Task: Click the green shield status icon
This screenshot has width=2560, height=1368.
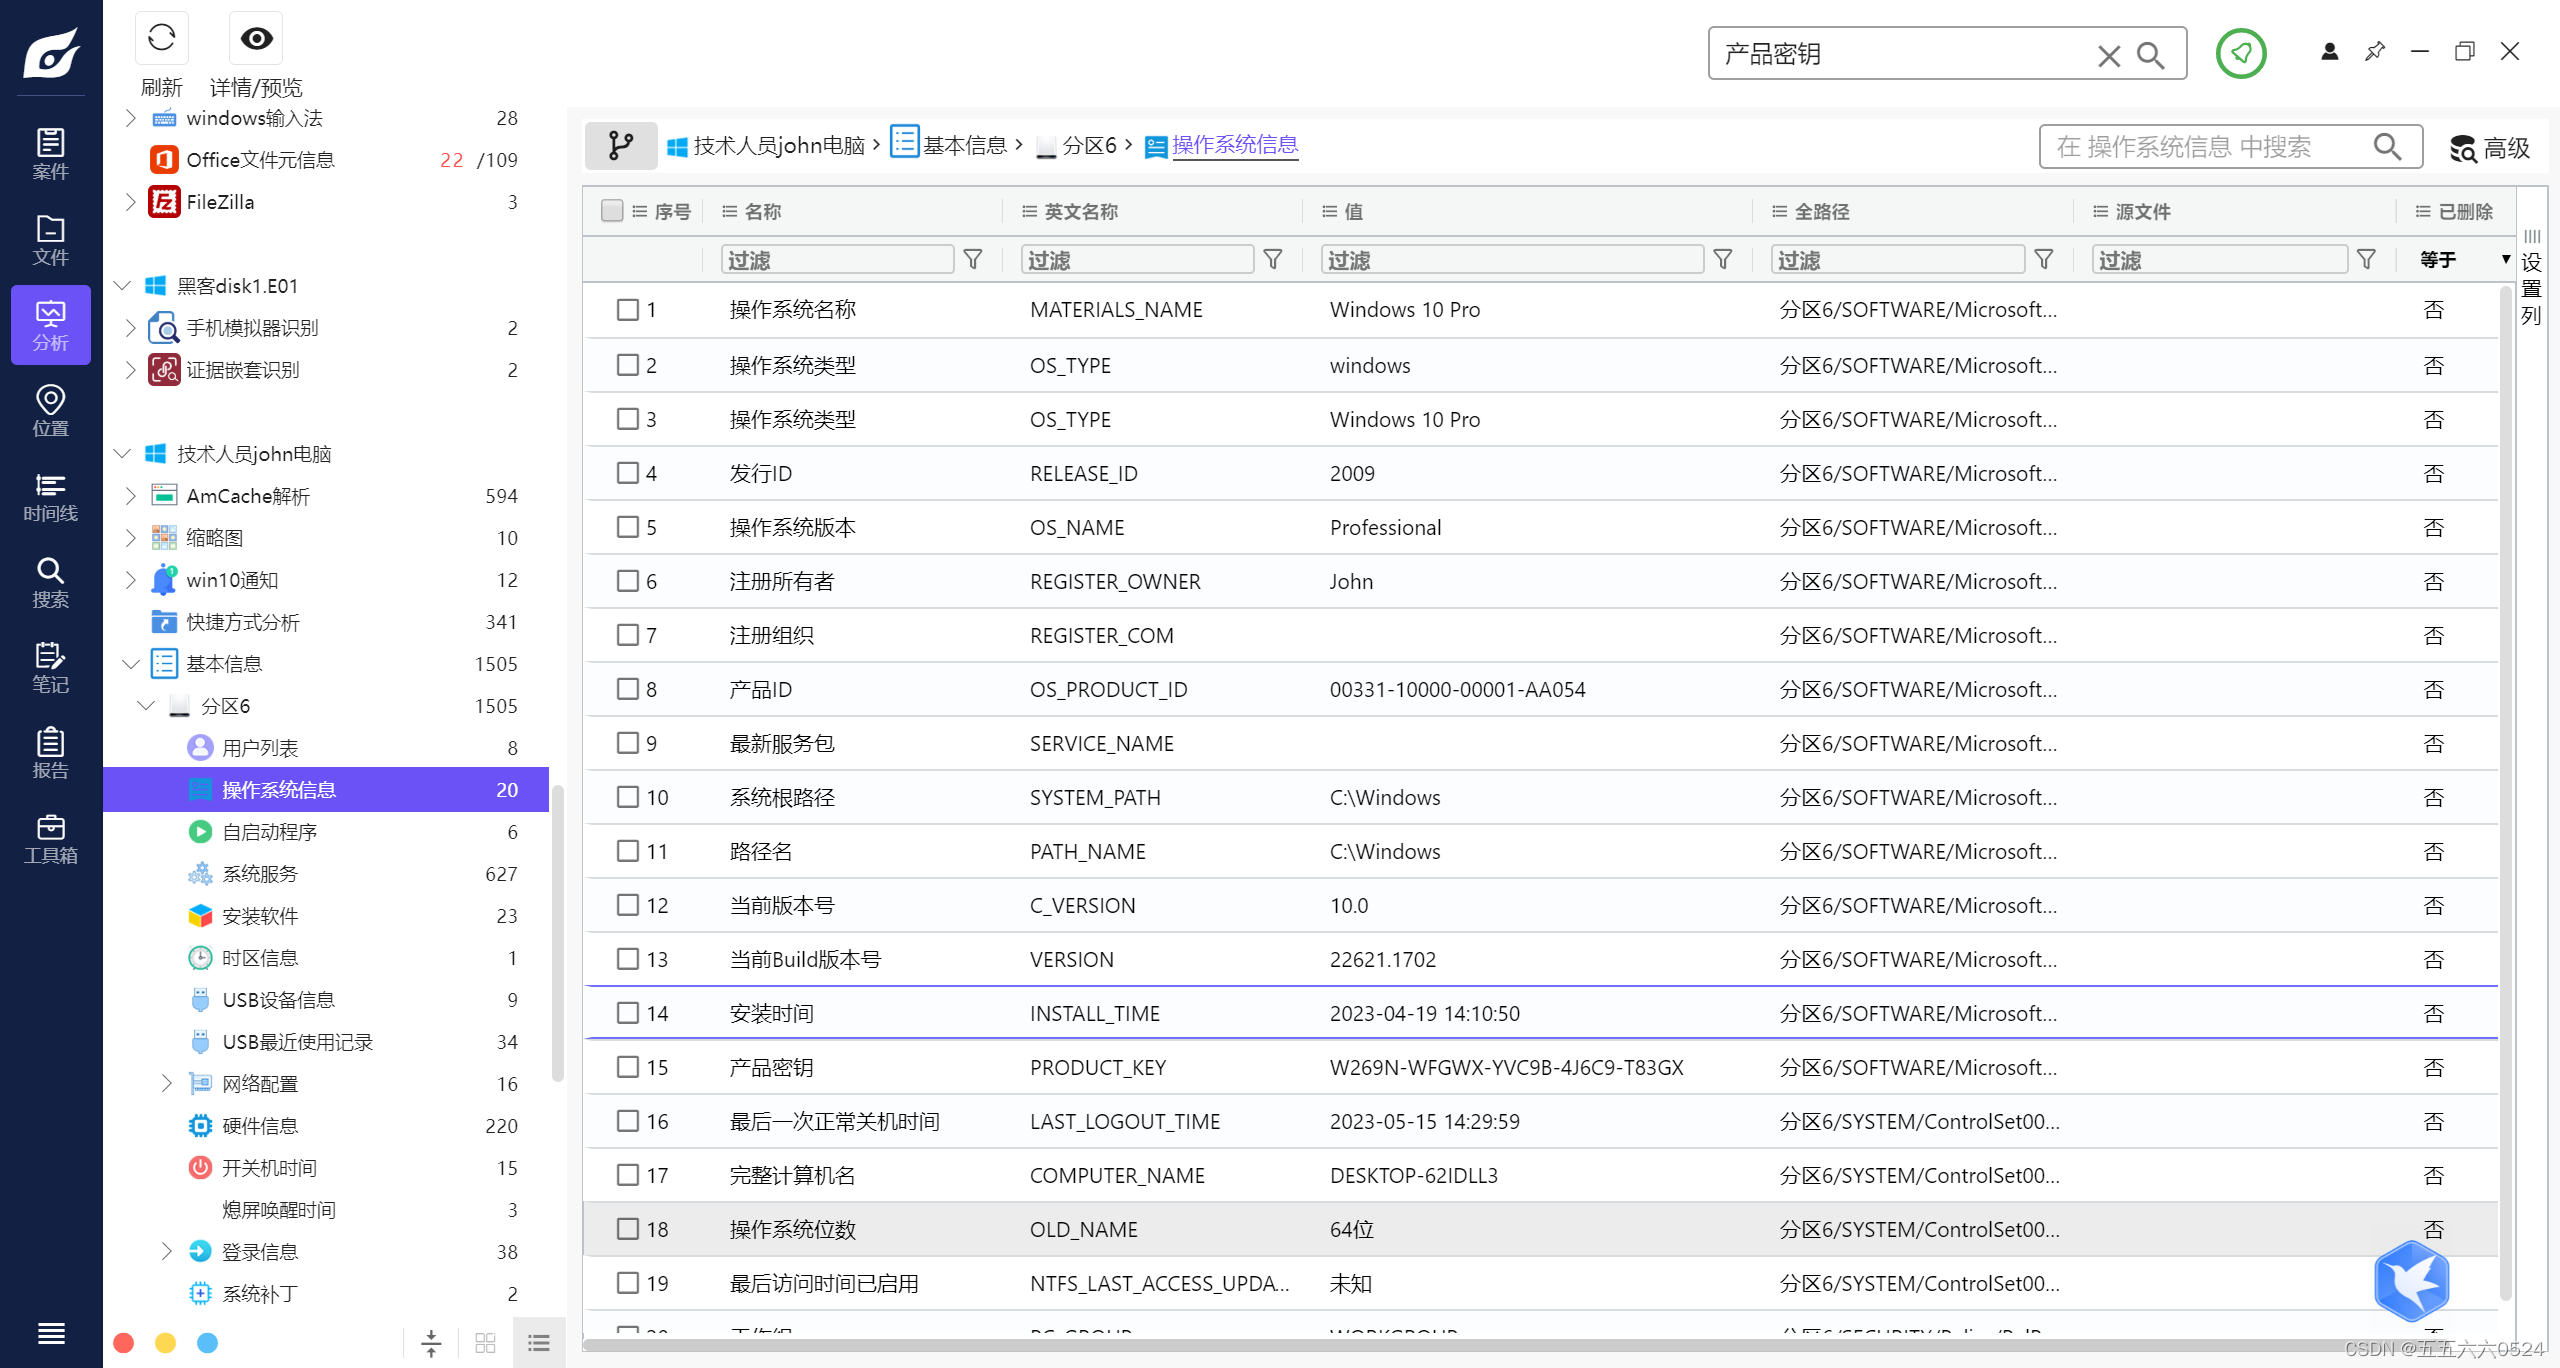Action: (x=2240, y=53)
